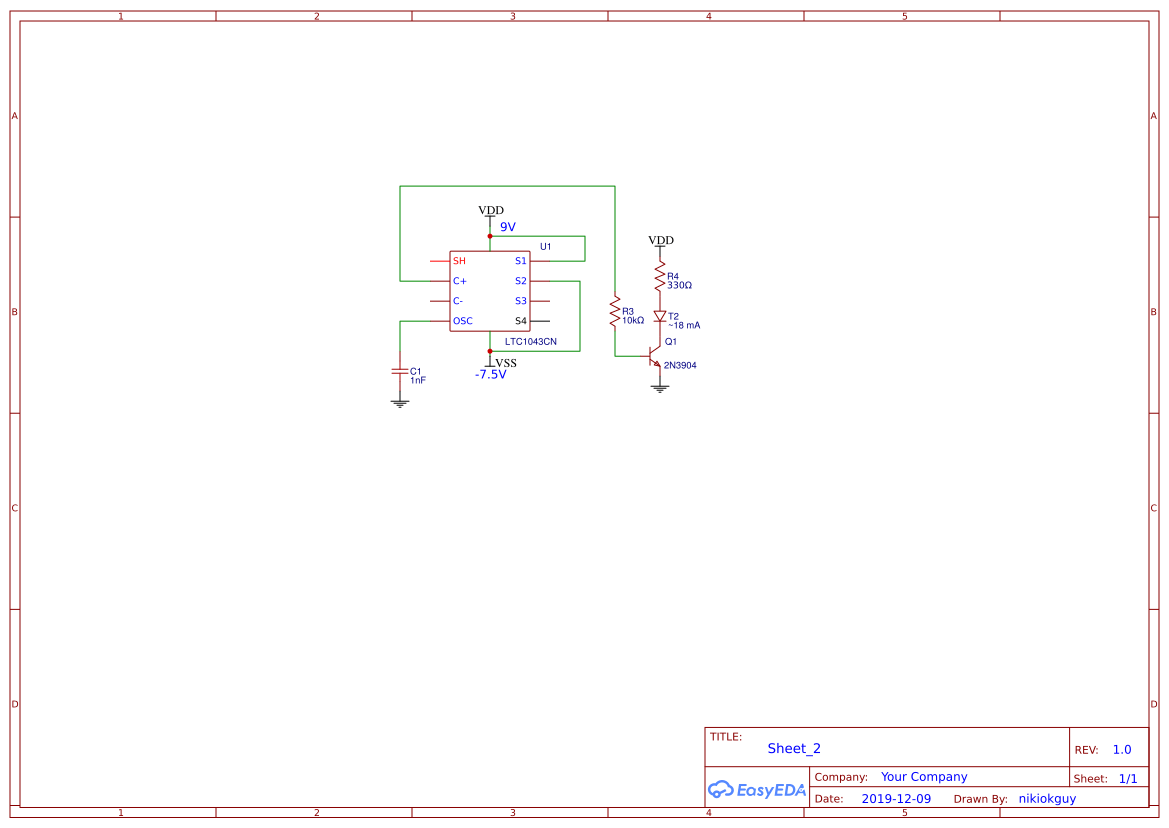Click the TITLE: field label
Image resolution: width=1169 pixels, height=828 pixels.
725,737
